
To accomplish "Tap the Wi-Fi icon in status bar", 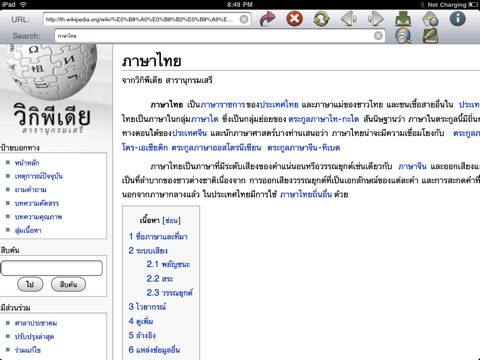I will click(23, 4).
